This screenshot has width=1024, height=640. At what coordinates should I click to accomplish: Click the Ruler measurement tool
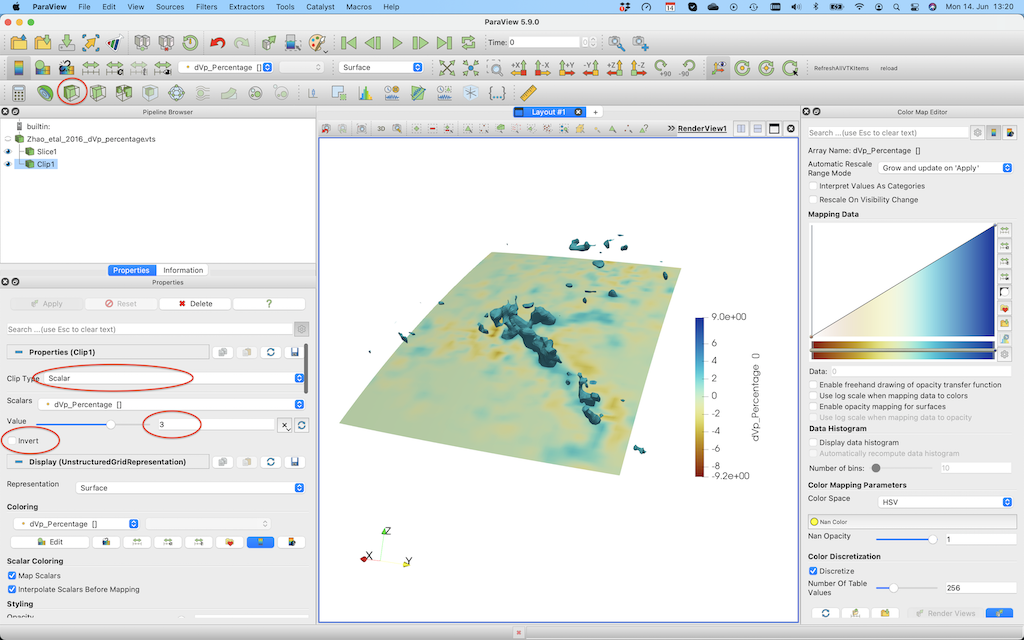(529, 93)
